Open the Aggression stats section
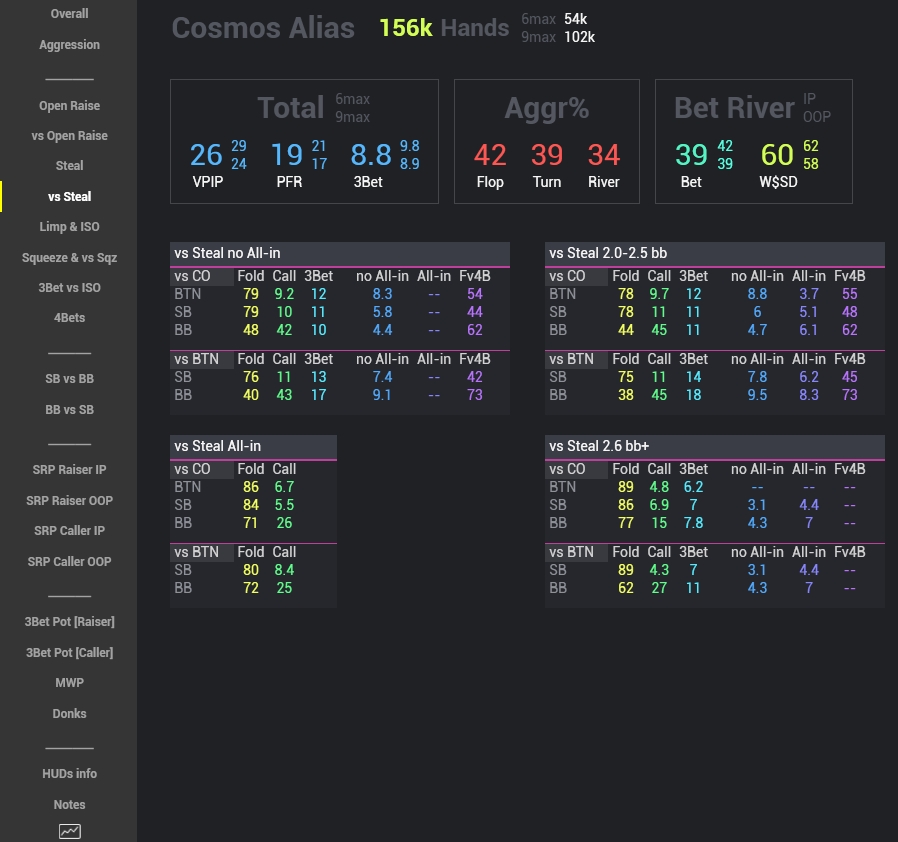 [69, 44]
